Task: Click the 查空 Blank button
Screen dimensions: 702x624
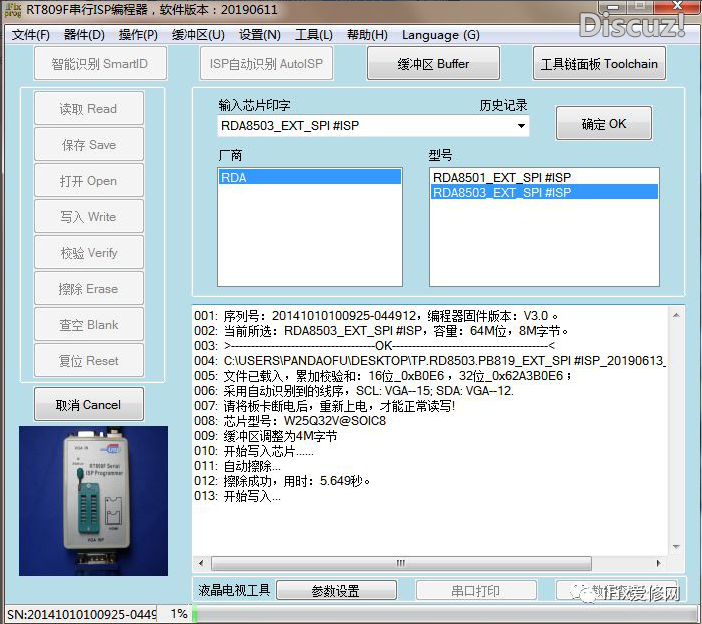Action: [89, 325]
